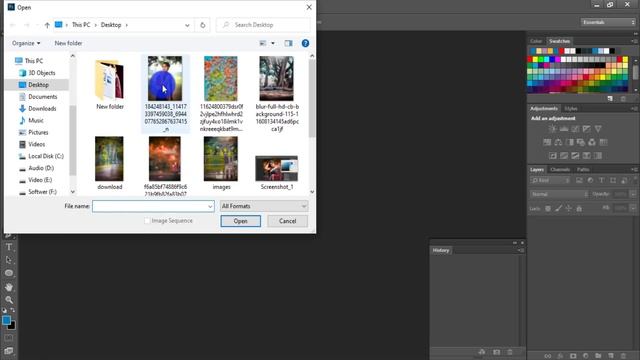The width and height of the screenshot is (640, 360).
Task: Click the black background color swatch
Action: coord(13,327)
